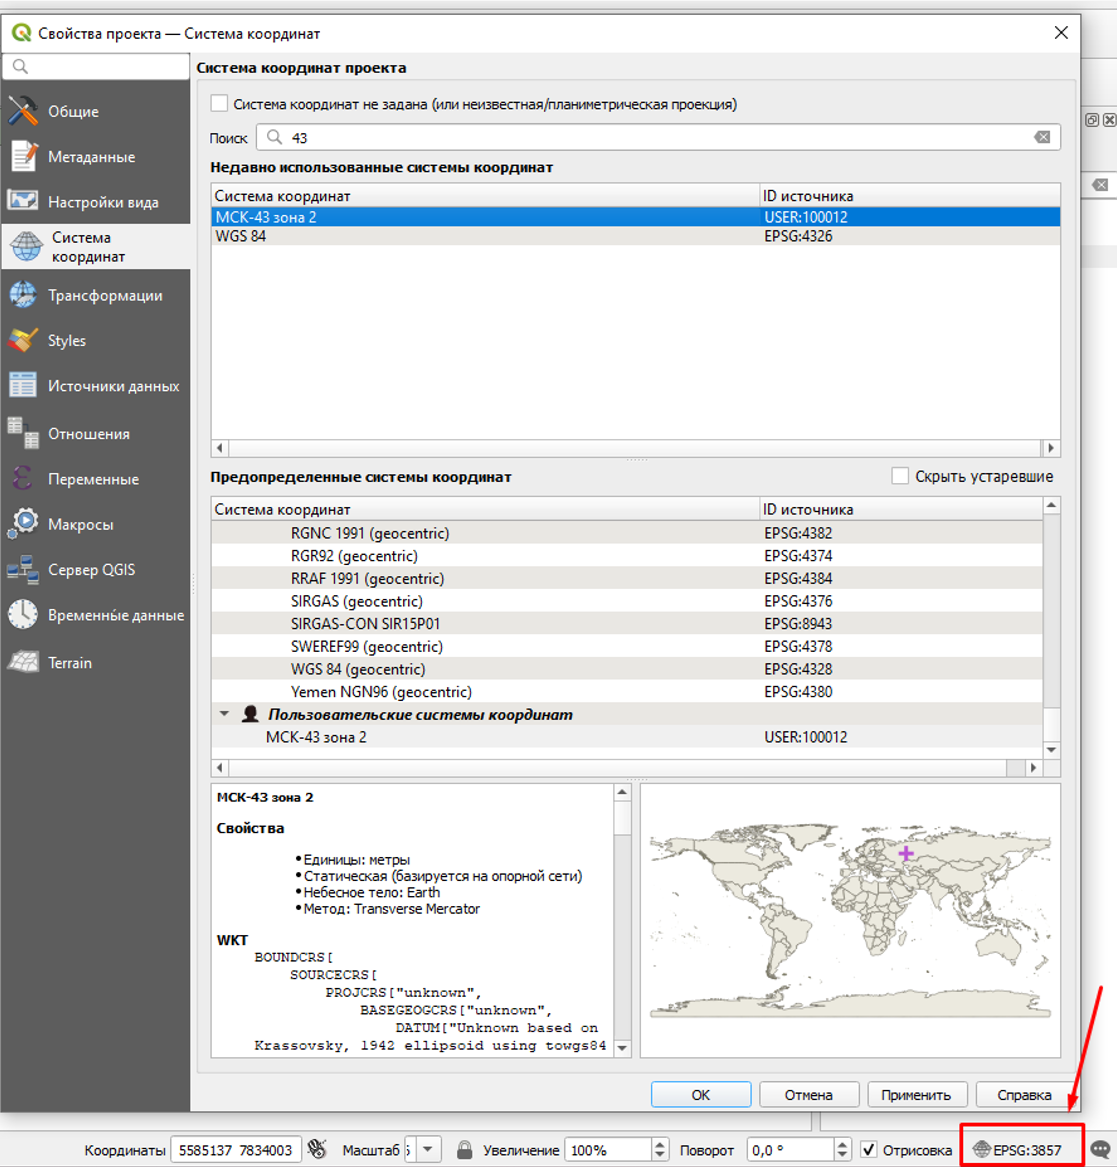The width and height of the screenshot is (1117, 1167).
Task: Open the Макросы section
Action: (x=80, y=524)
